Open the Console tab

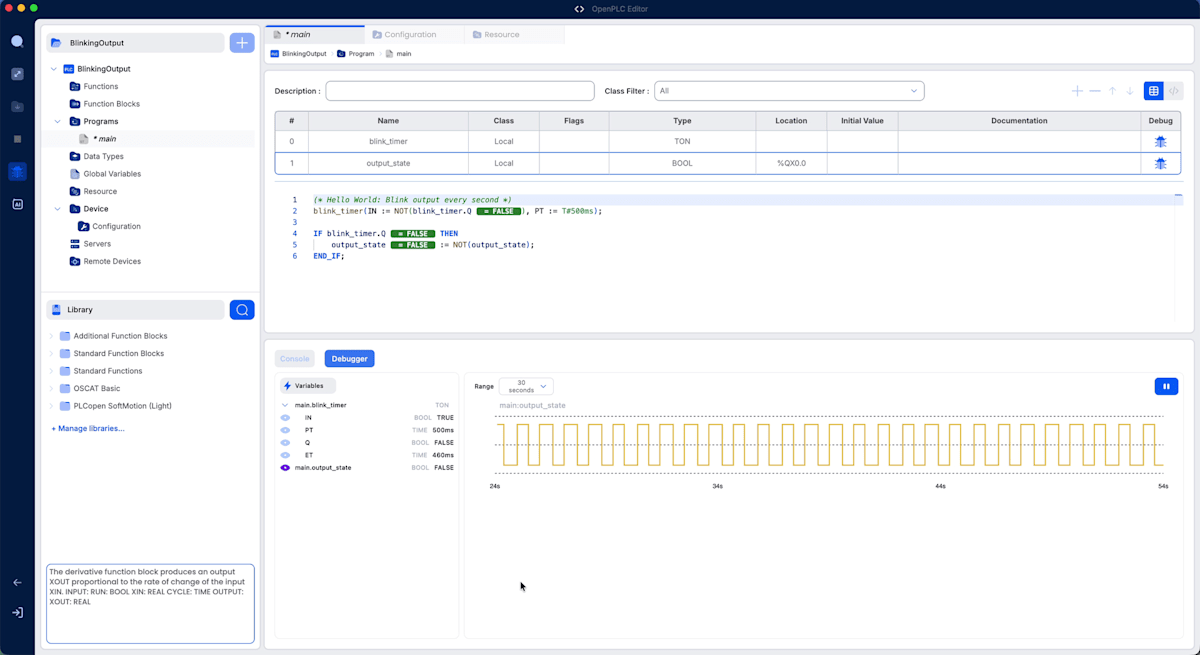(295, 359)
